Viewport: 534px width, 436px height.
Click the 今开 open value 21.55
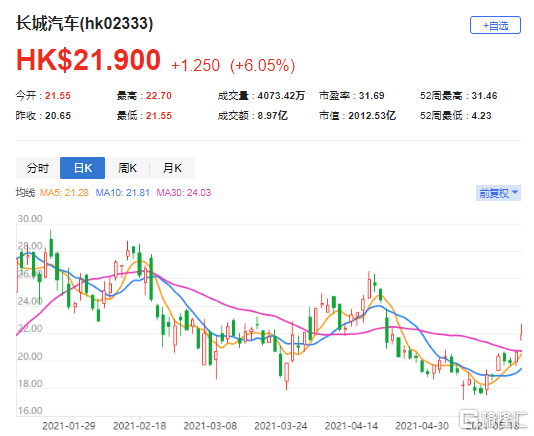click(x=58, y=96)
